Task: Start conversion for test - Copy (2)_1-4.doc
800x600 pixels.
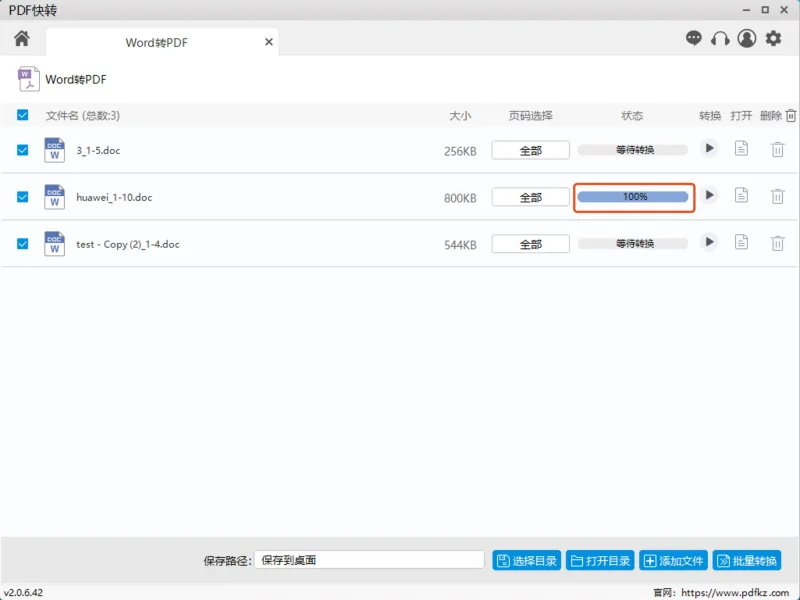Action: 709,242
